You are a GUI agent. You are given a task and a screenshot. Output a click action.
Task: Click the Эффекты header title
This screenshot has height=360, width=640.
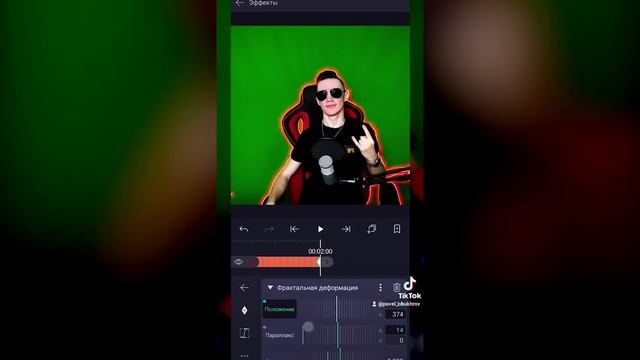(x=263, y=3)
